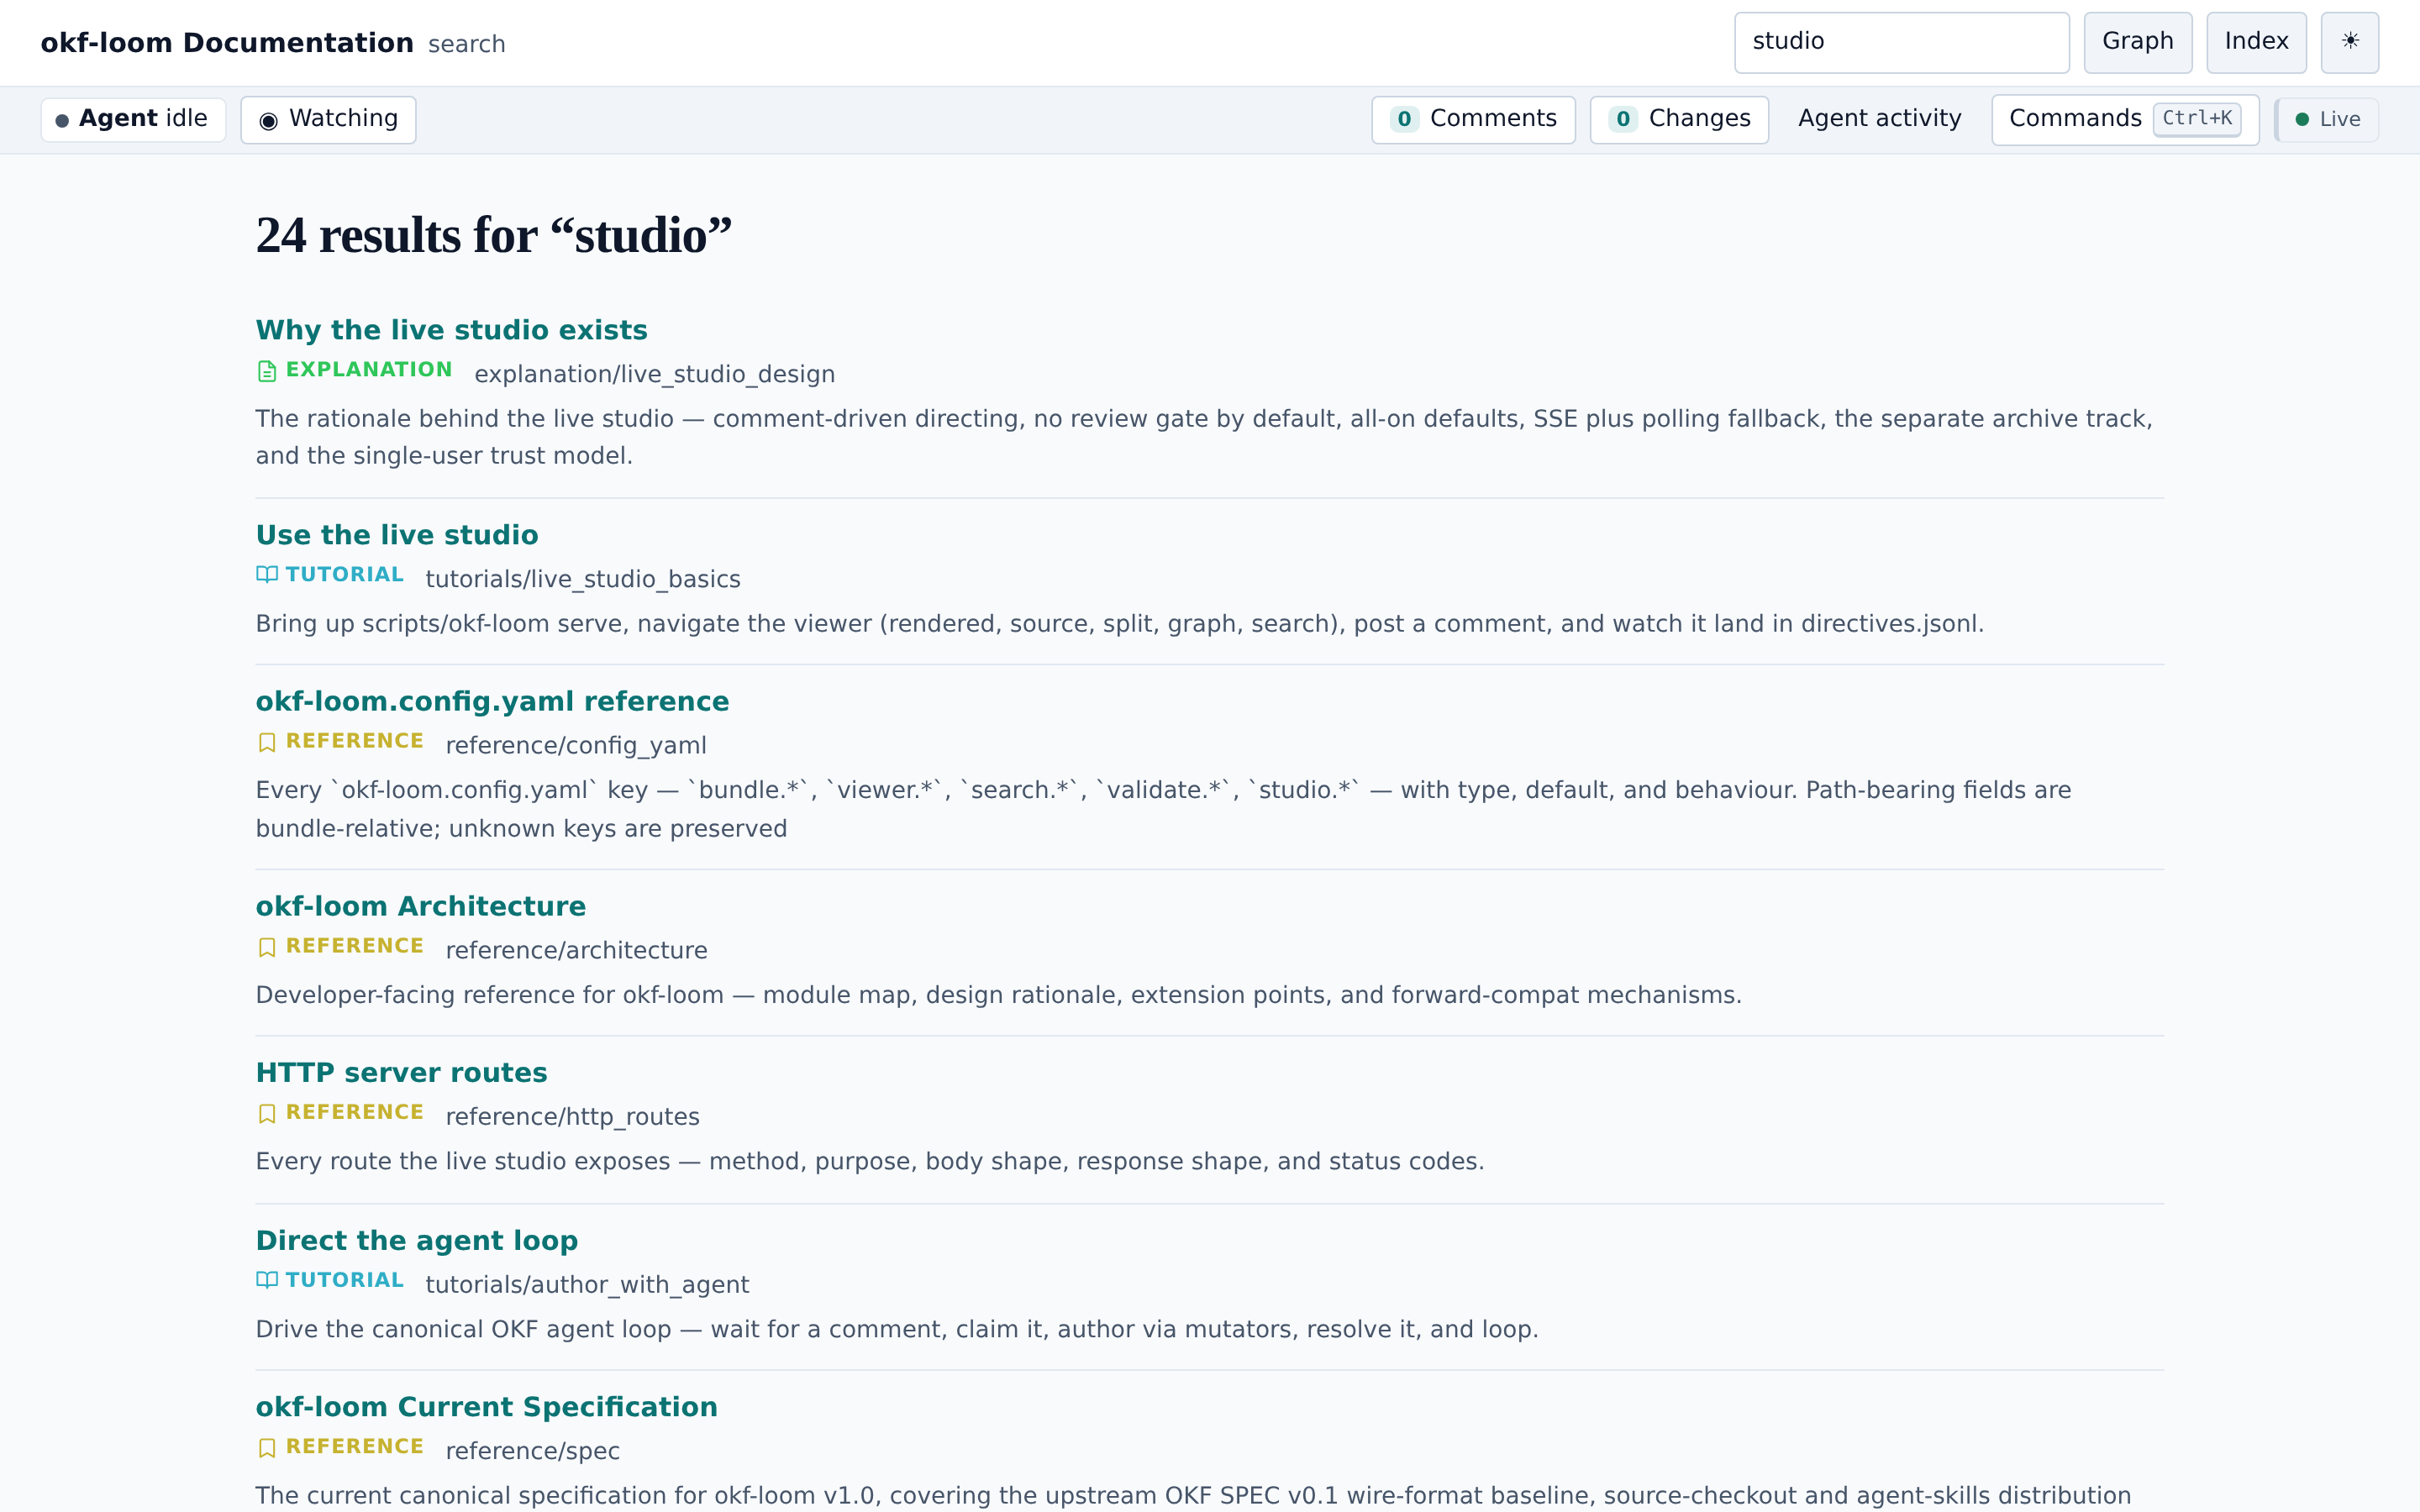Click the reference/http_routes path text
2420x1512 pixels.
(x=572, y=1116)
